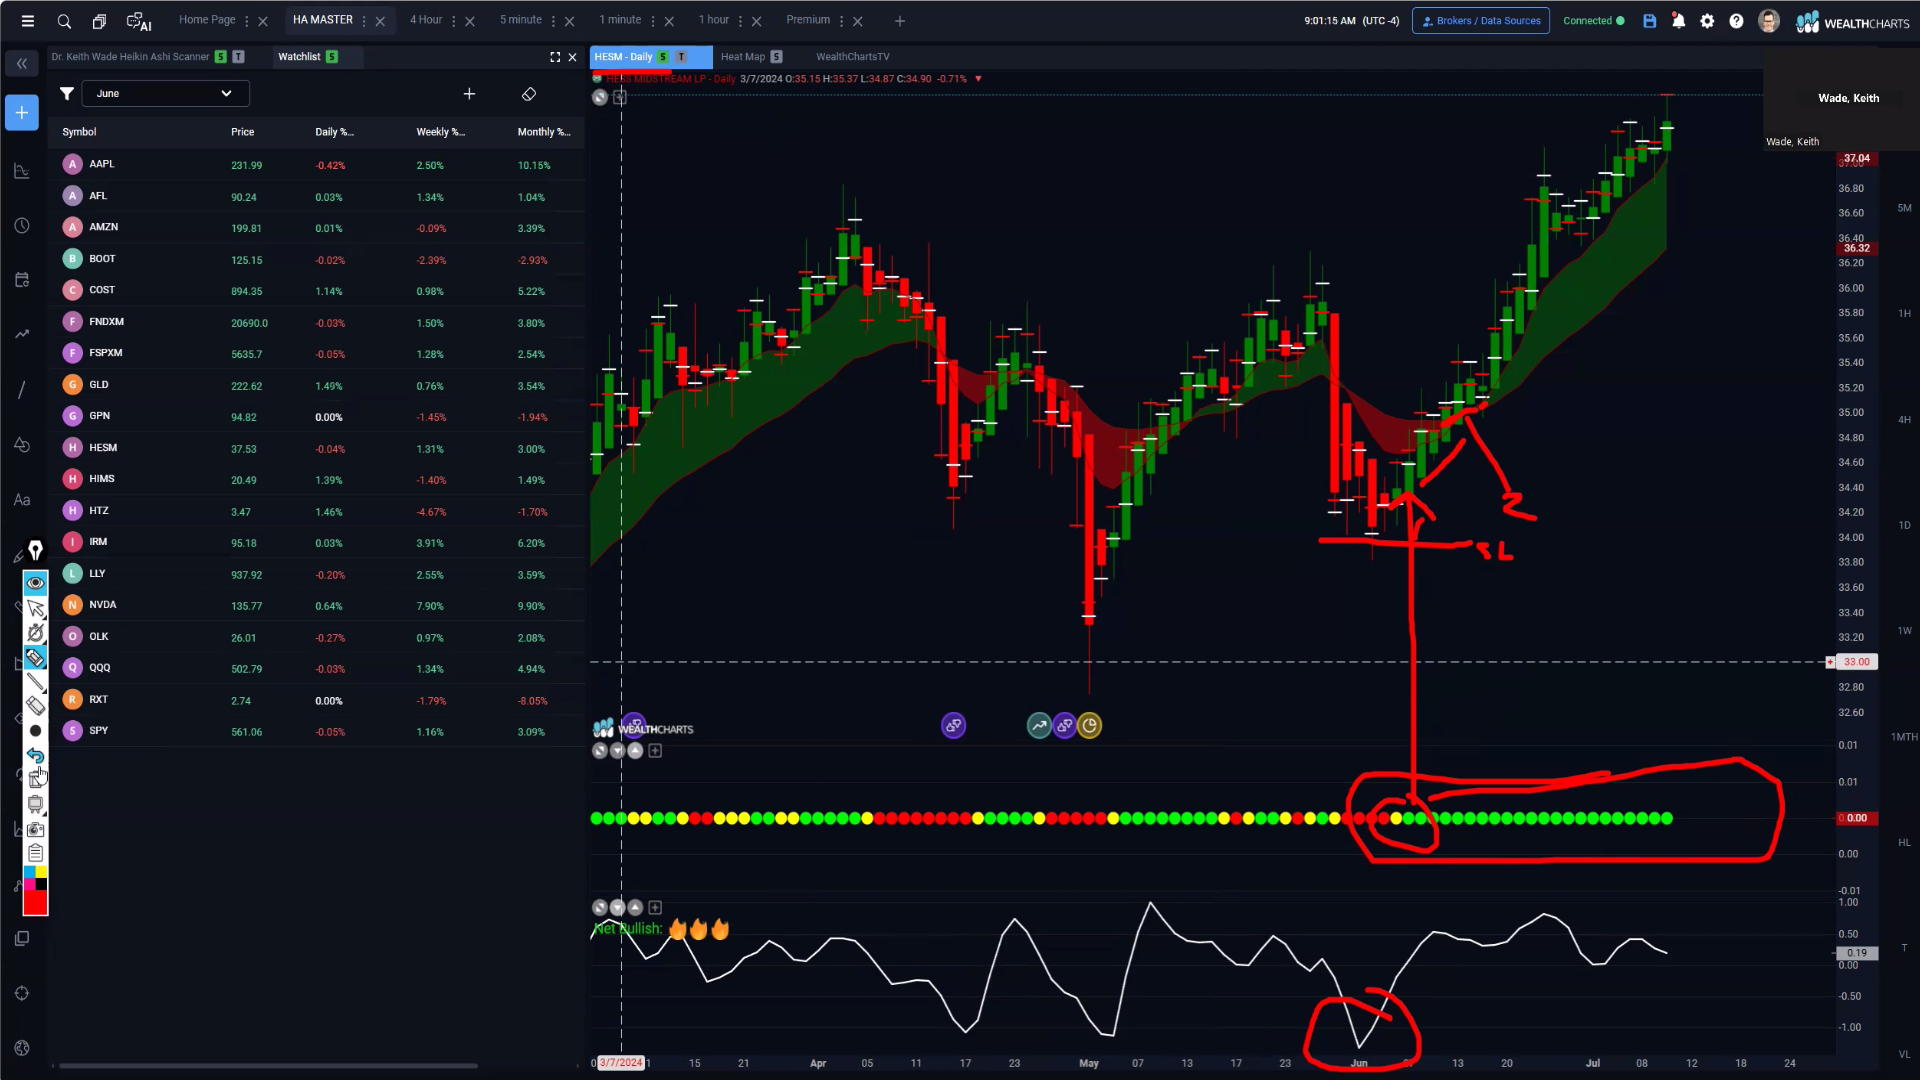Toggle annotation visibility eye icon

tap(35, 583)
